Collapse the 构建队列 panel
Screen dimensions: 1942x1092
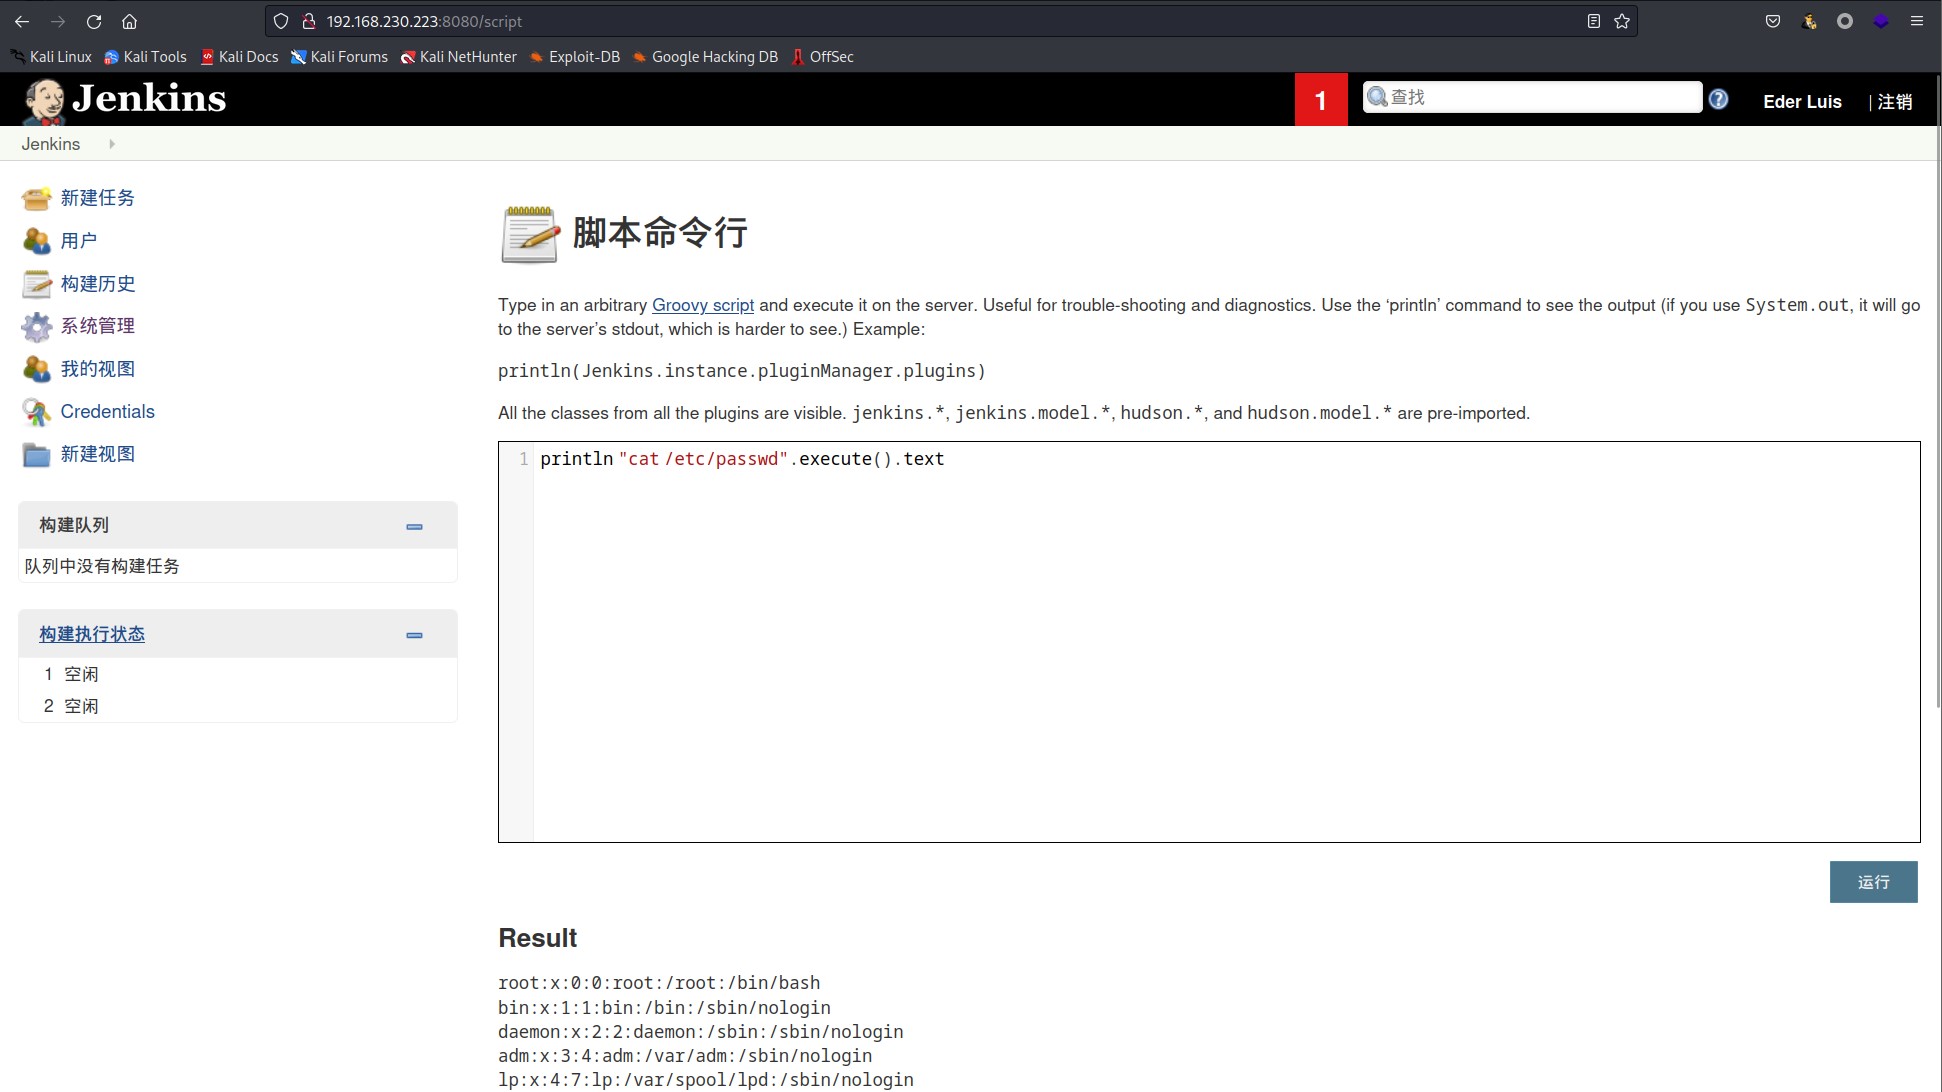(414, 526)
